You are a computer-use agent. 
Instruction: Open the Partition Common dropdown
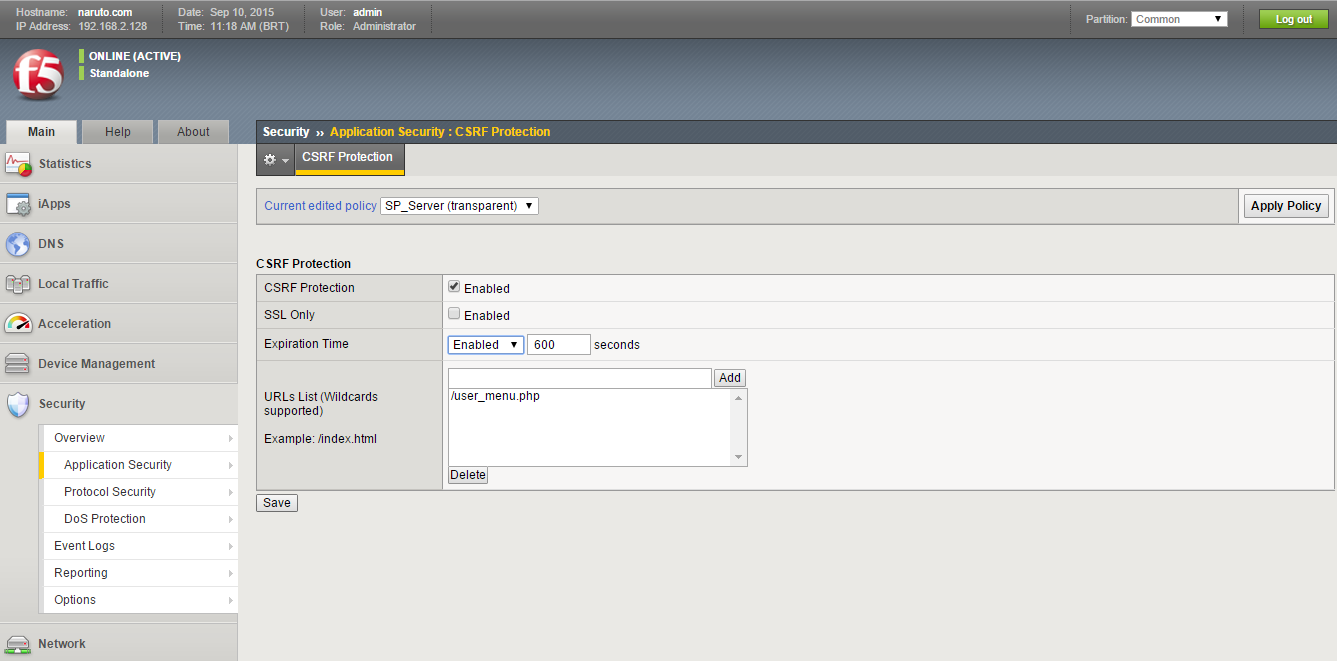pyautogui.click(x=1179, y=19)
